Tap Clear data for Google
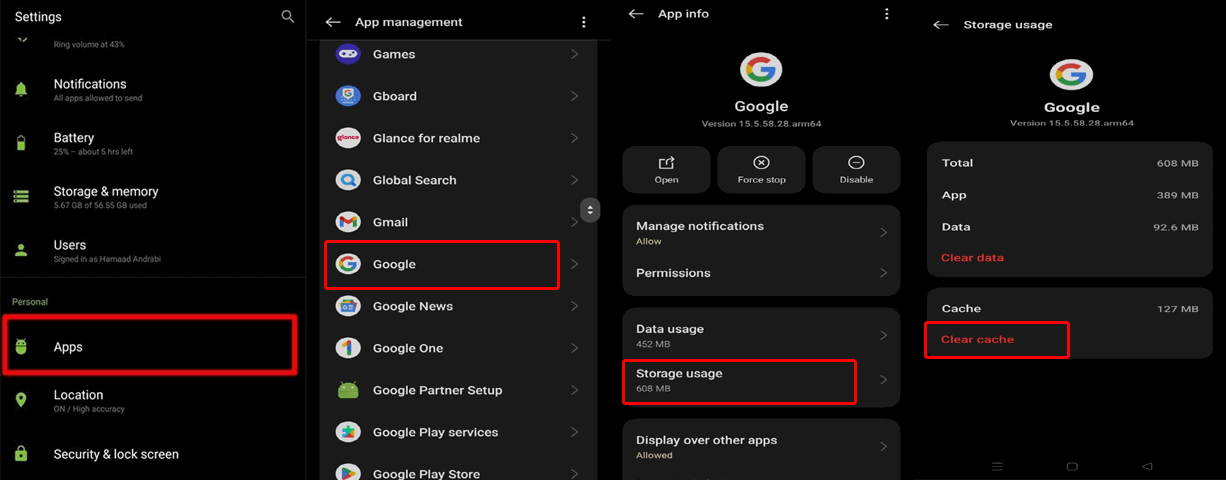The width and height of the screenshot is (1226, 480). [x=972, y=258]
